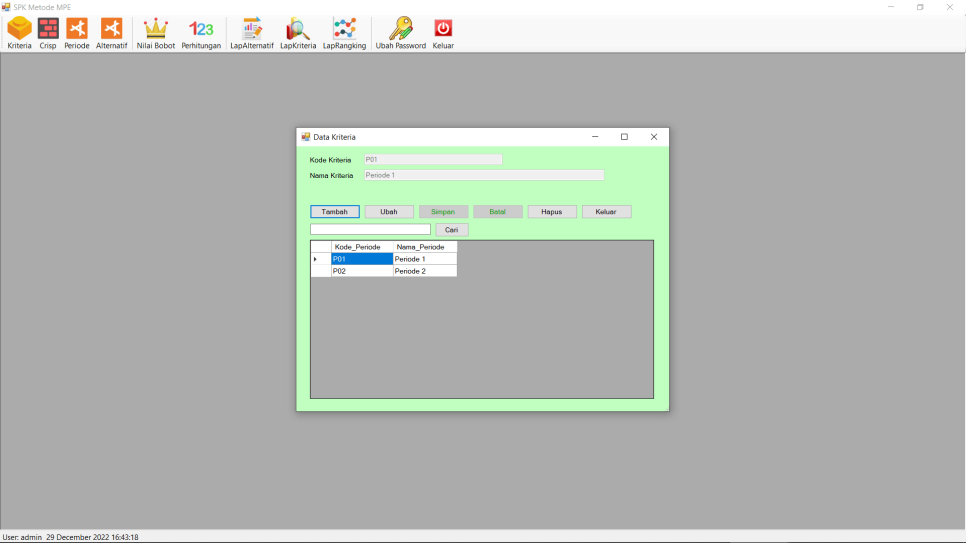The image size is (966, 543).
Task: Open the Alternatif toolbar icon
Action: click(112, 33)
